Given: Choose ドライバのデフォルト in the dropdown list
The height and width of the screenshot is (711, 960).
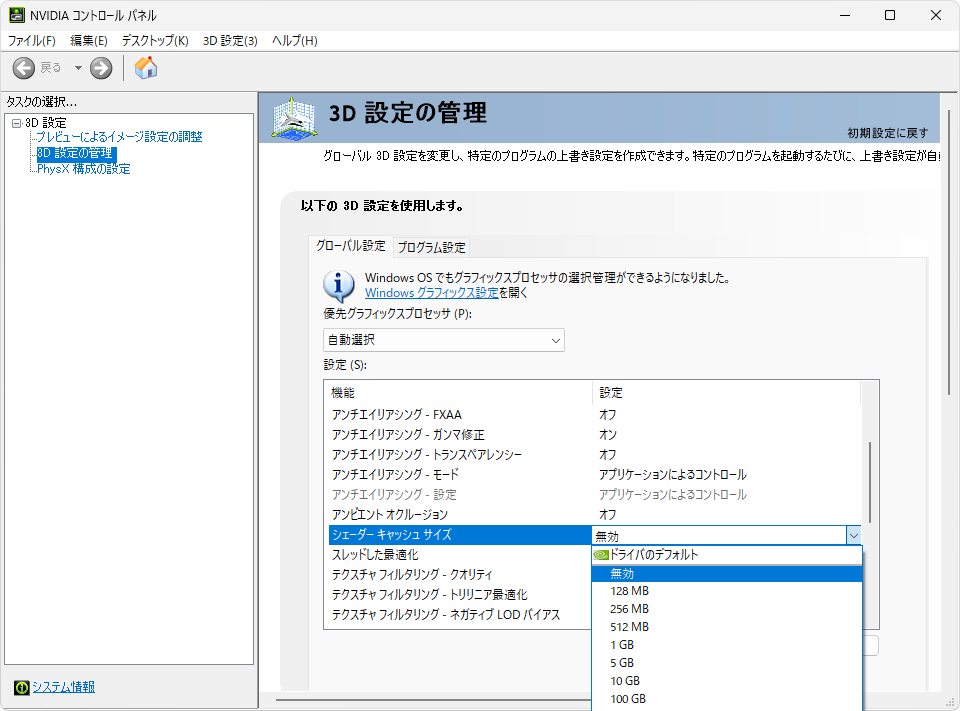Looking at the screenshot, I should 727,555.
